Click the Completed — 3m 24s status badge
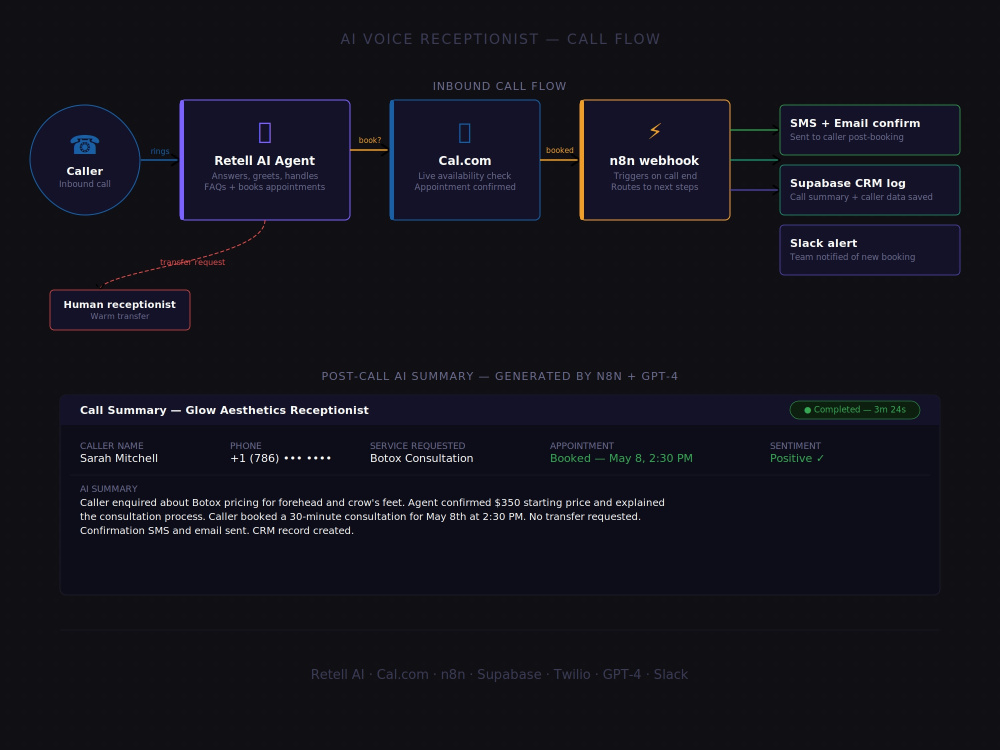1000x750 pixels. (855, 410)
